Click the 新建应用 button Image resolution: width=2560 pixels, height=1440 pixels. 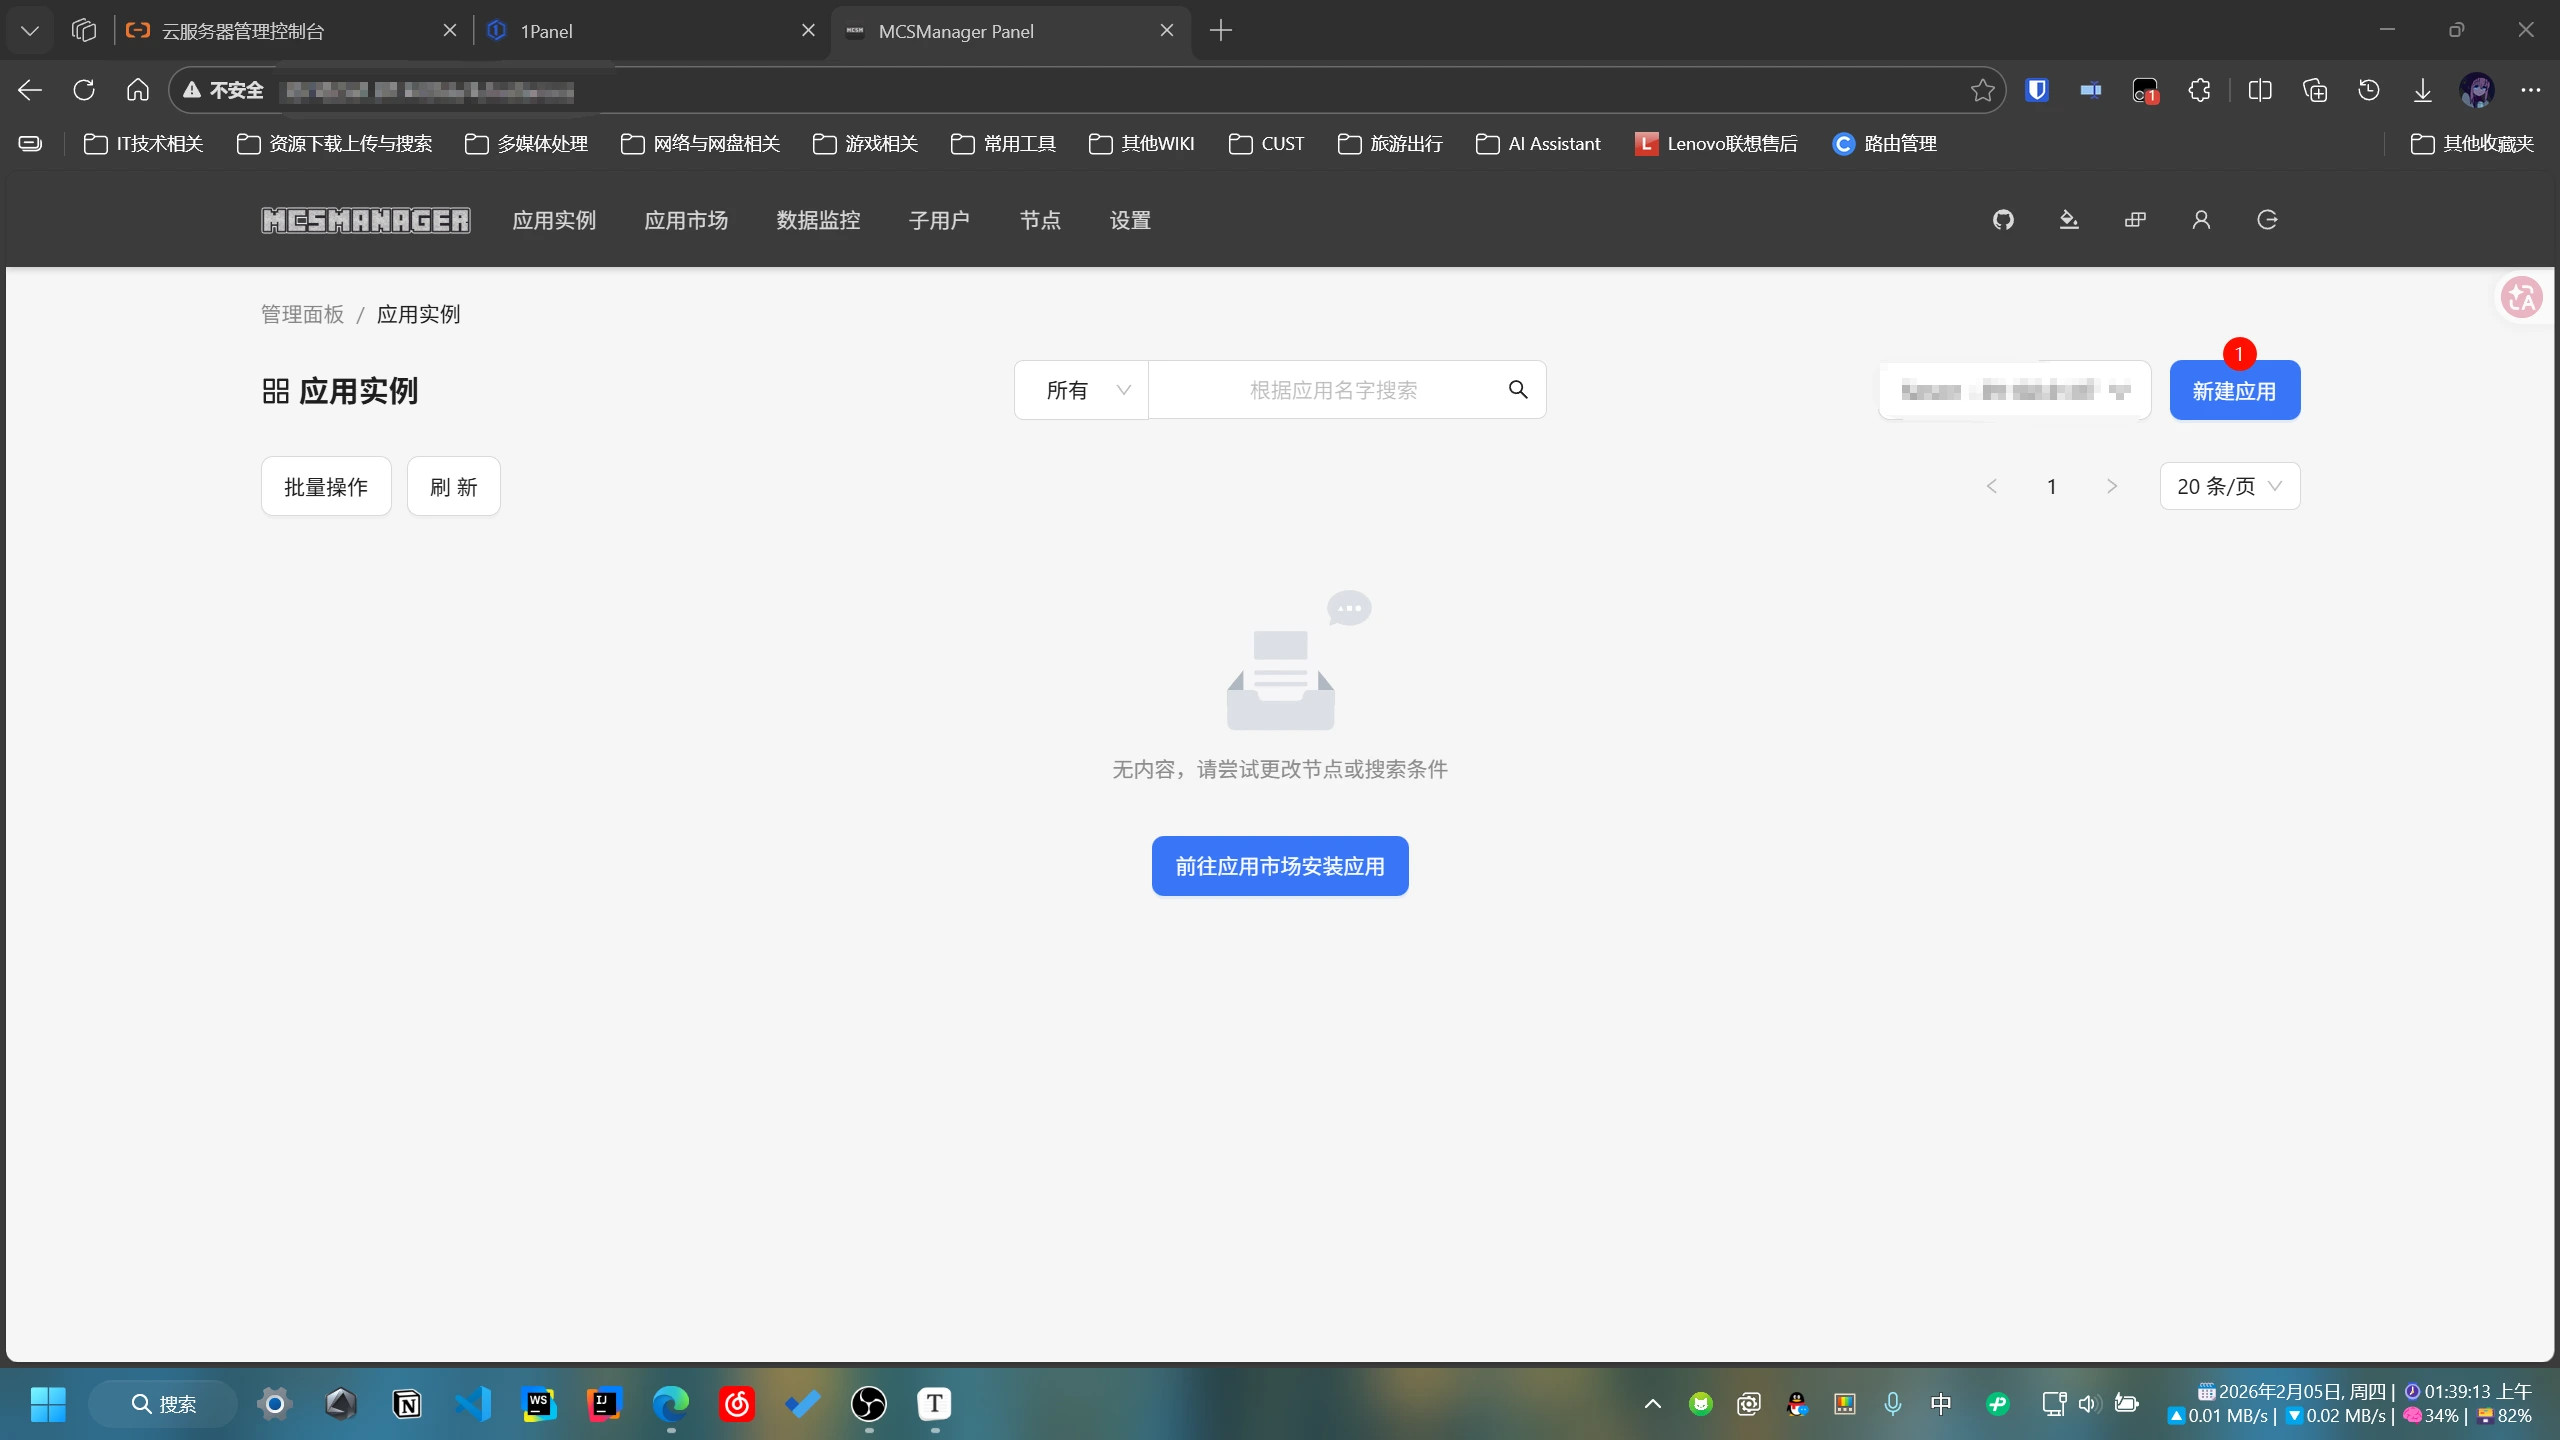2235,390
